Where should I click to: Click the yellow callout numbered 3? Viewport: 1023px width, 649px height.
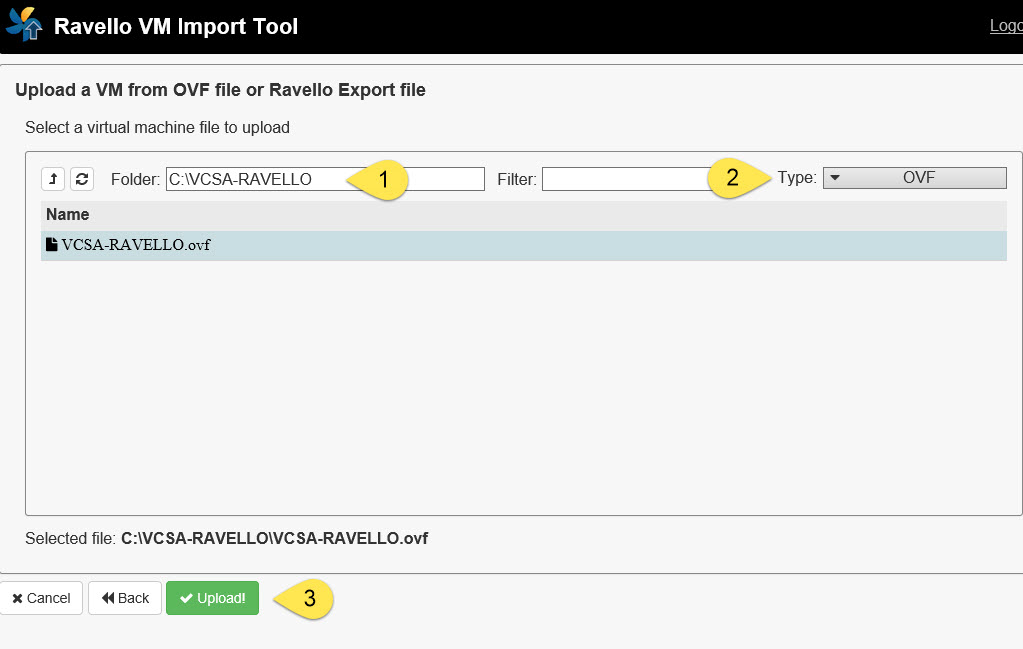point(306,598)
